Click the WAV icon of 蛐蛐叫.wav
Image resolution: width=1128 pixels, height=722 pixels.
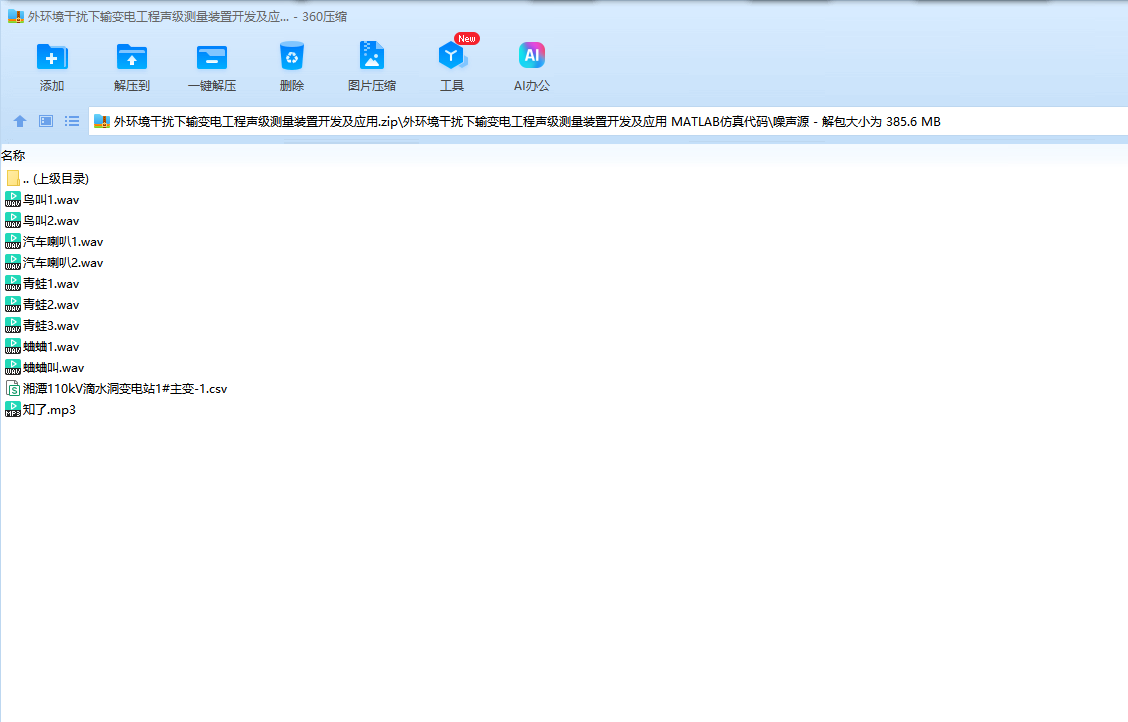pyautogui.click(x=13, y=367)
